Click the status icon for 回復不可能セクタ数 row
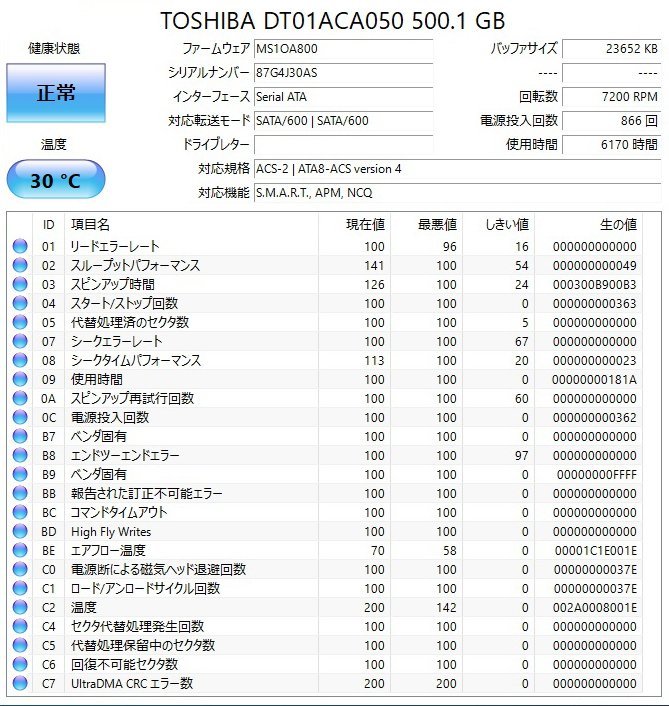669x706 pixels. point(20,664)
